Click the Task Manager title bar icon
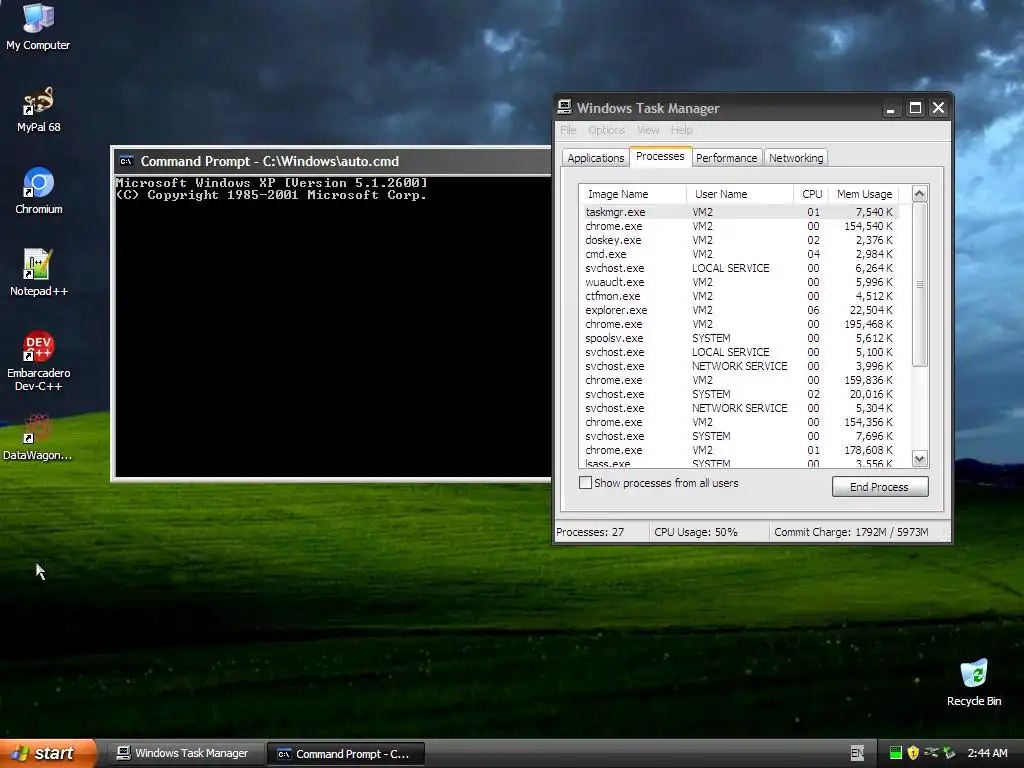 point(564,107)
